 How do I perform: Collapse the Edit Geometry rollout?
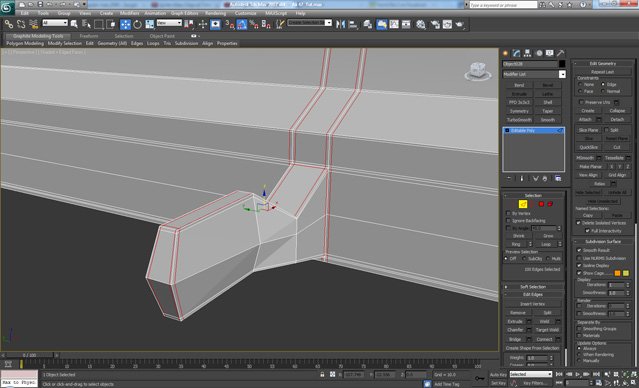click(603, 64)
